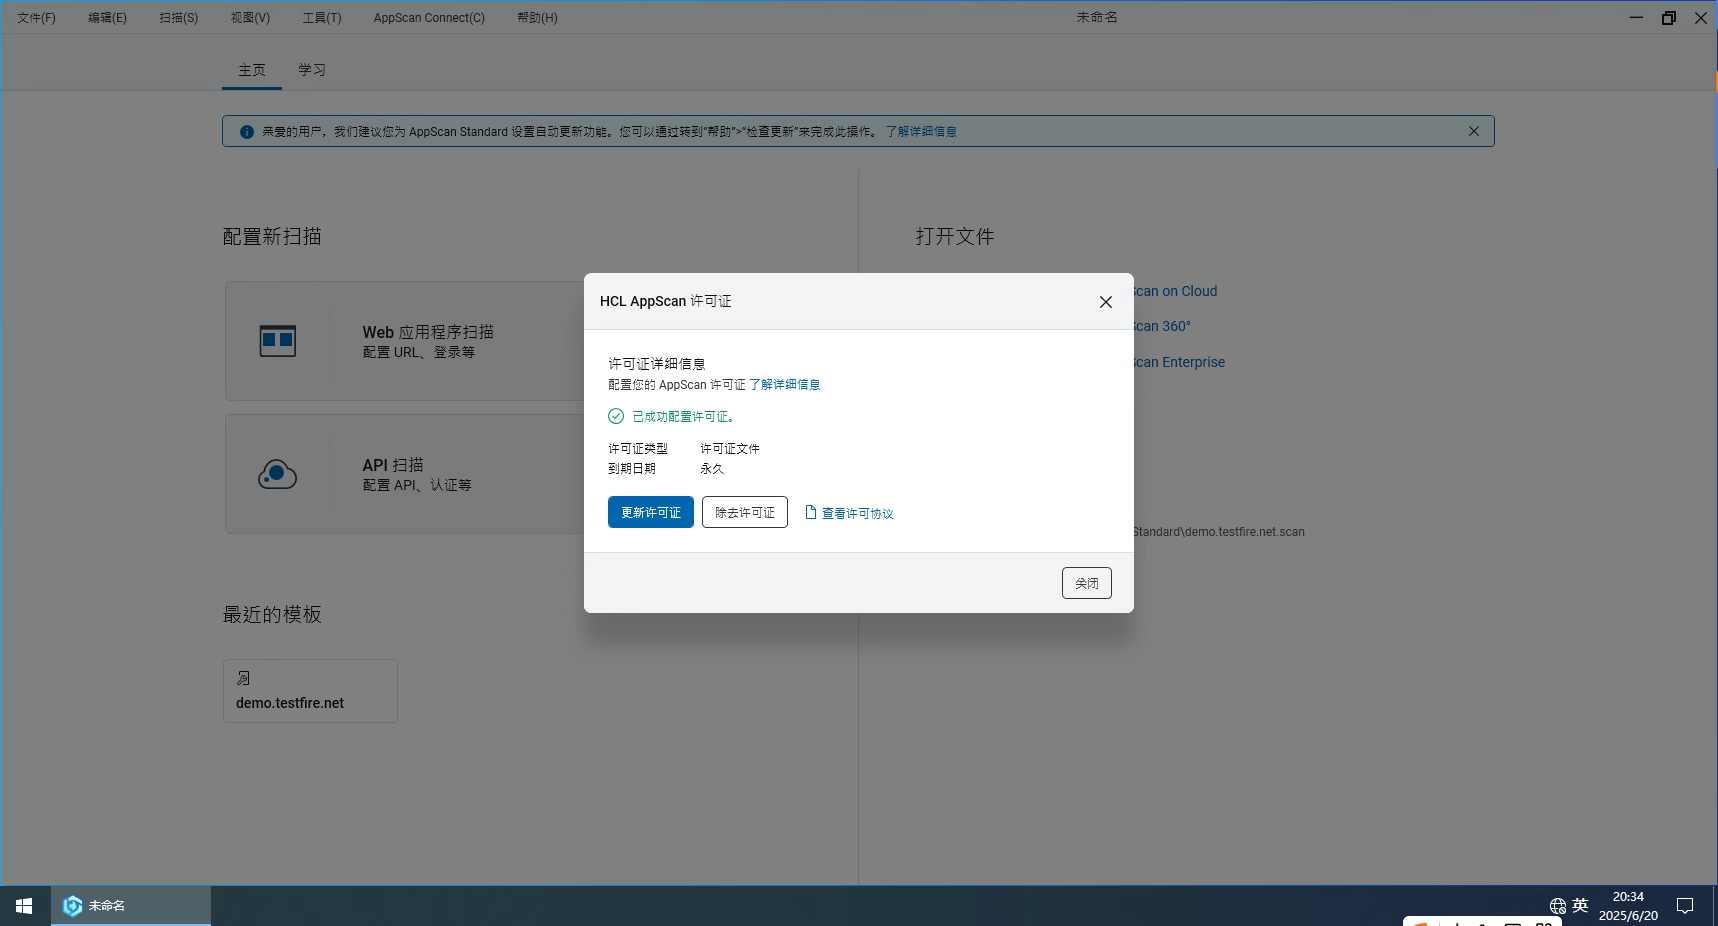Click the info icon in notification banner

tap(247, 132)
